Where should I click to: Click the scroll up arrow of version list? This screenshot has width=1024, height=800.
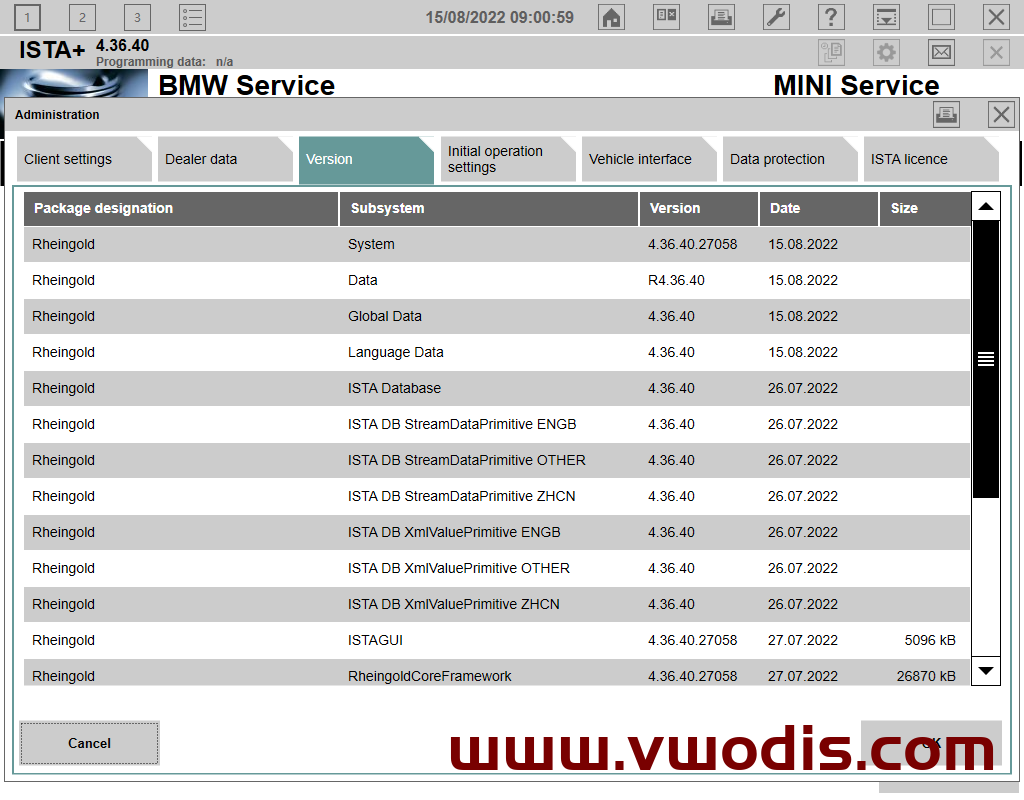[986, 207]
